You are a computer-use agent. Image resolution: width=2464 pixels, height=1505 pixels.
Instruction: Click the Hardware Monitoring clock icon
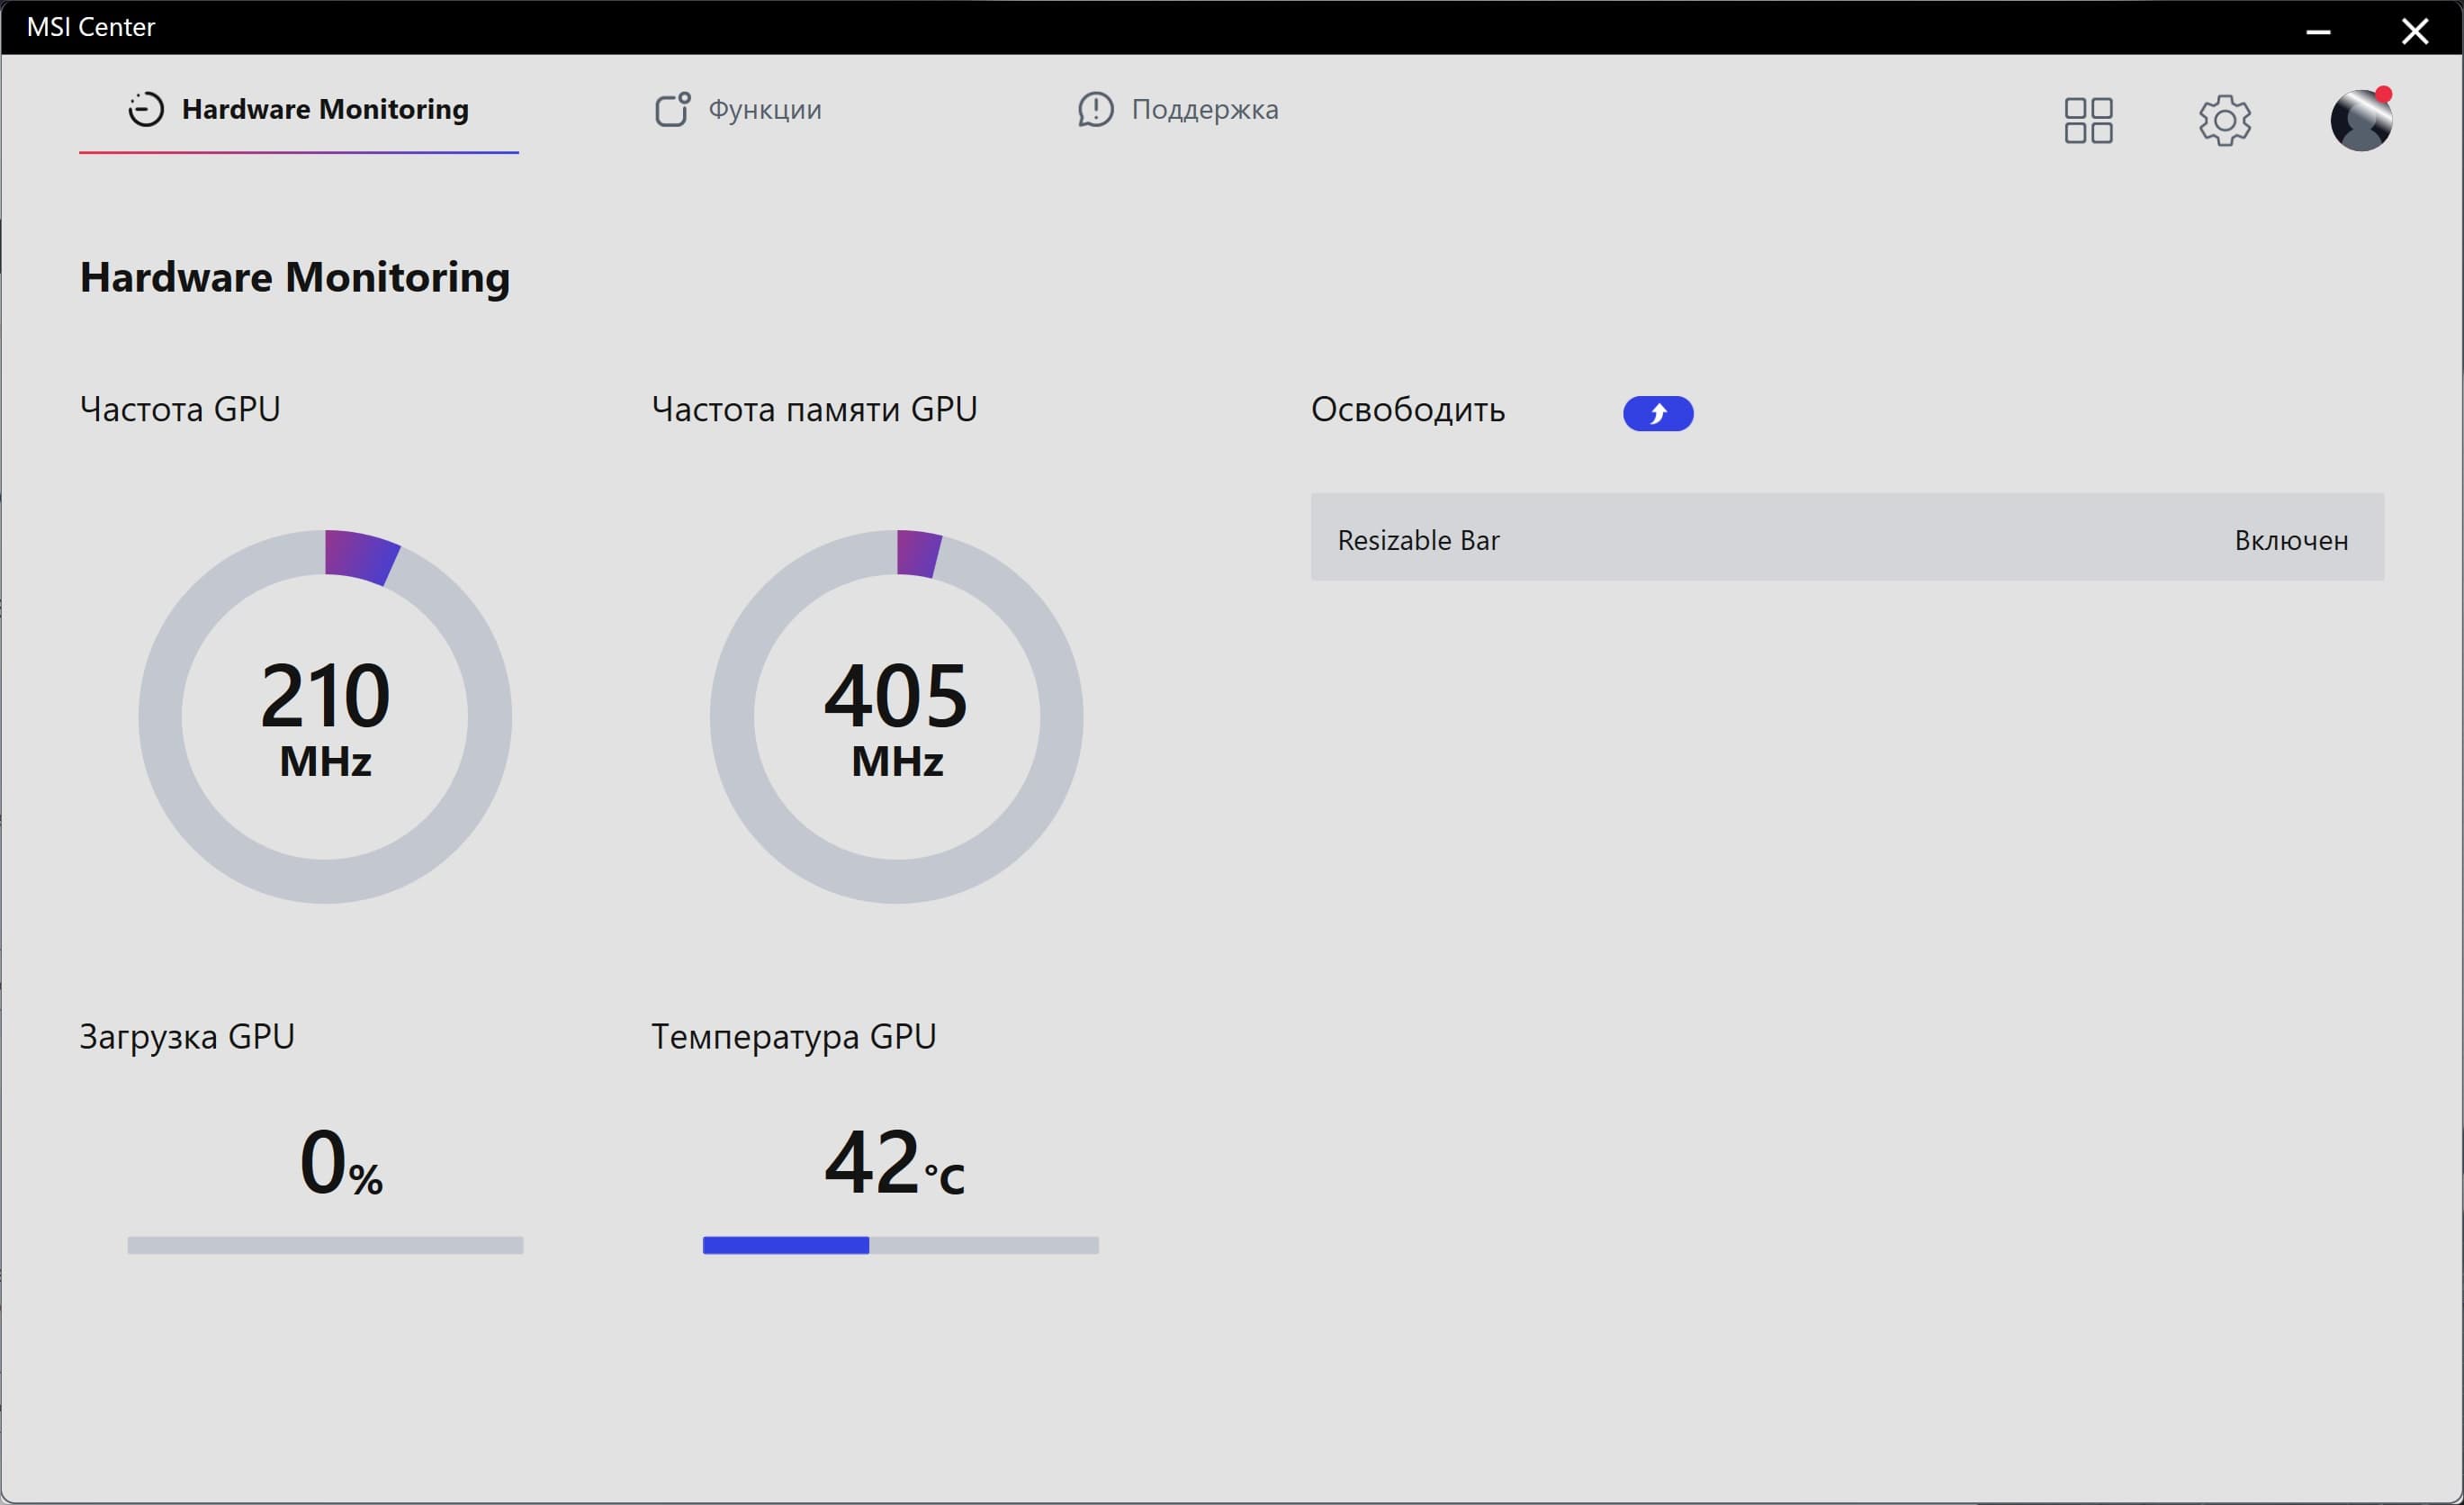click(x=145, y=109)
